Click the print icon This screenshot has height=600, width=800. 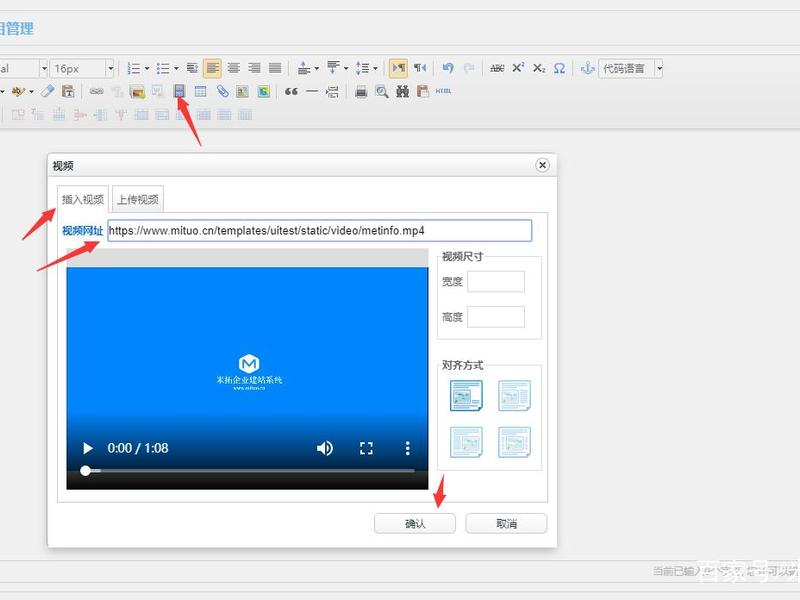(361, 91)
